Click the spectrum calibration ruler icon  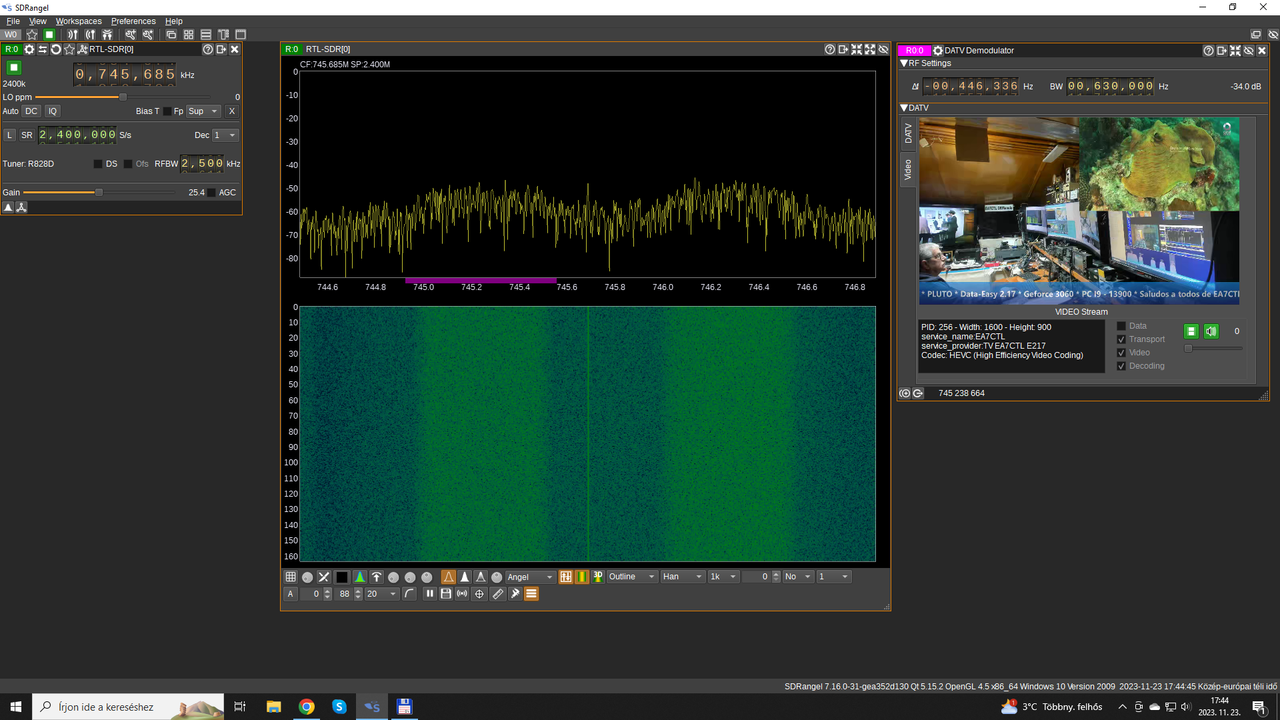498,594
